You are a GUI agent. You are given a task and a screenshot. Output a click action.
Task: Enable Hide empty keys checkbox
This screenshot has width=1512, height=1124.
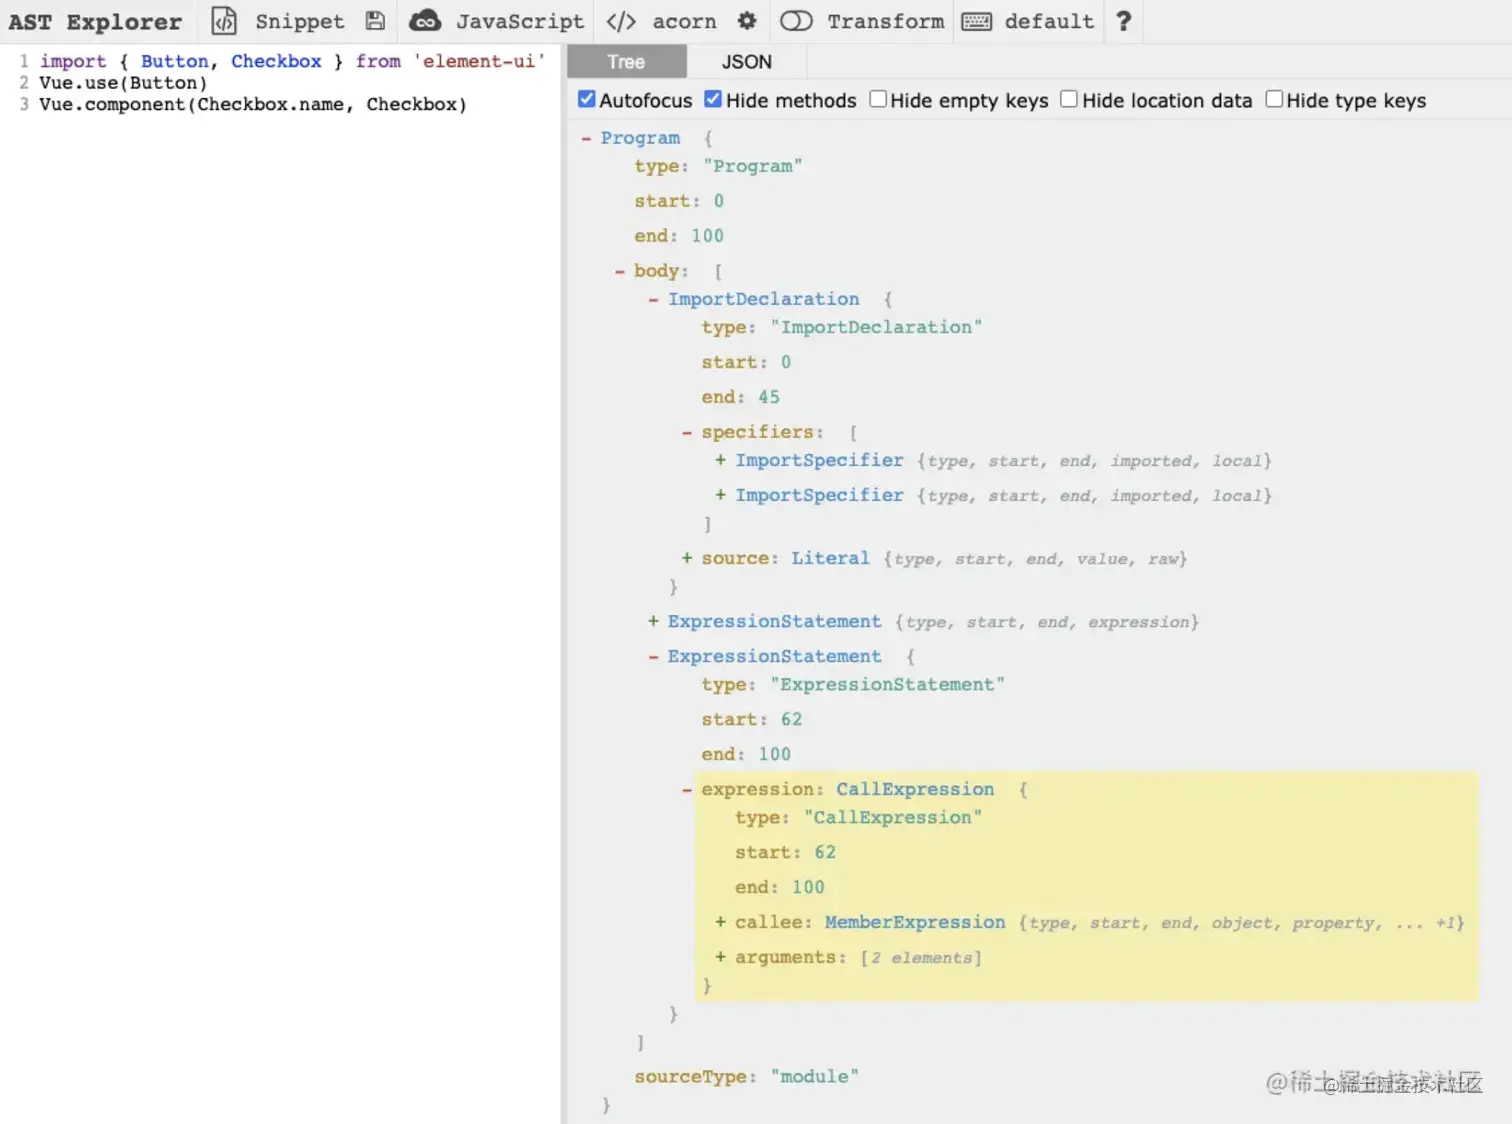[x=878, y=99]
